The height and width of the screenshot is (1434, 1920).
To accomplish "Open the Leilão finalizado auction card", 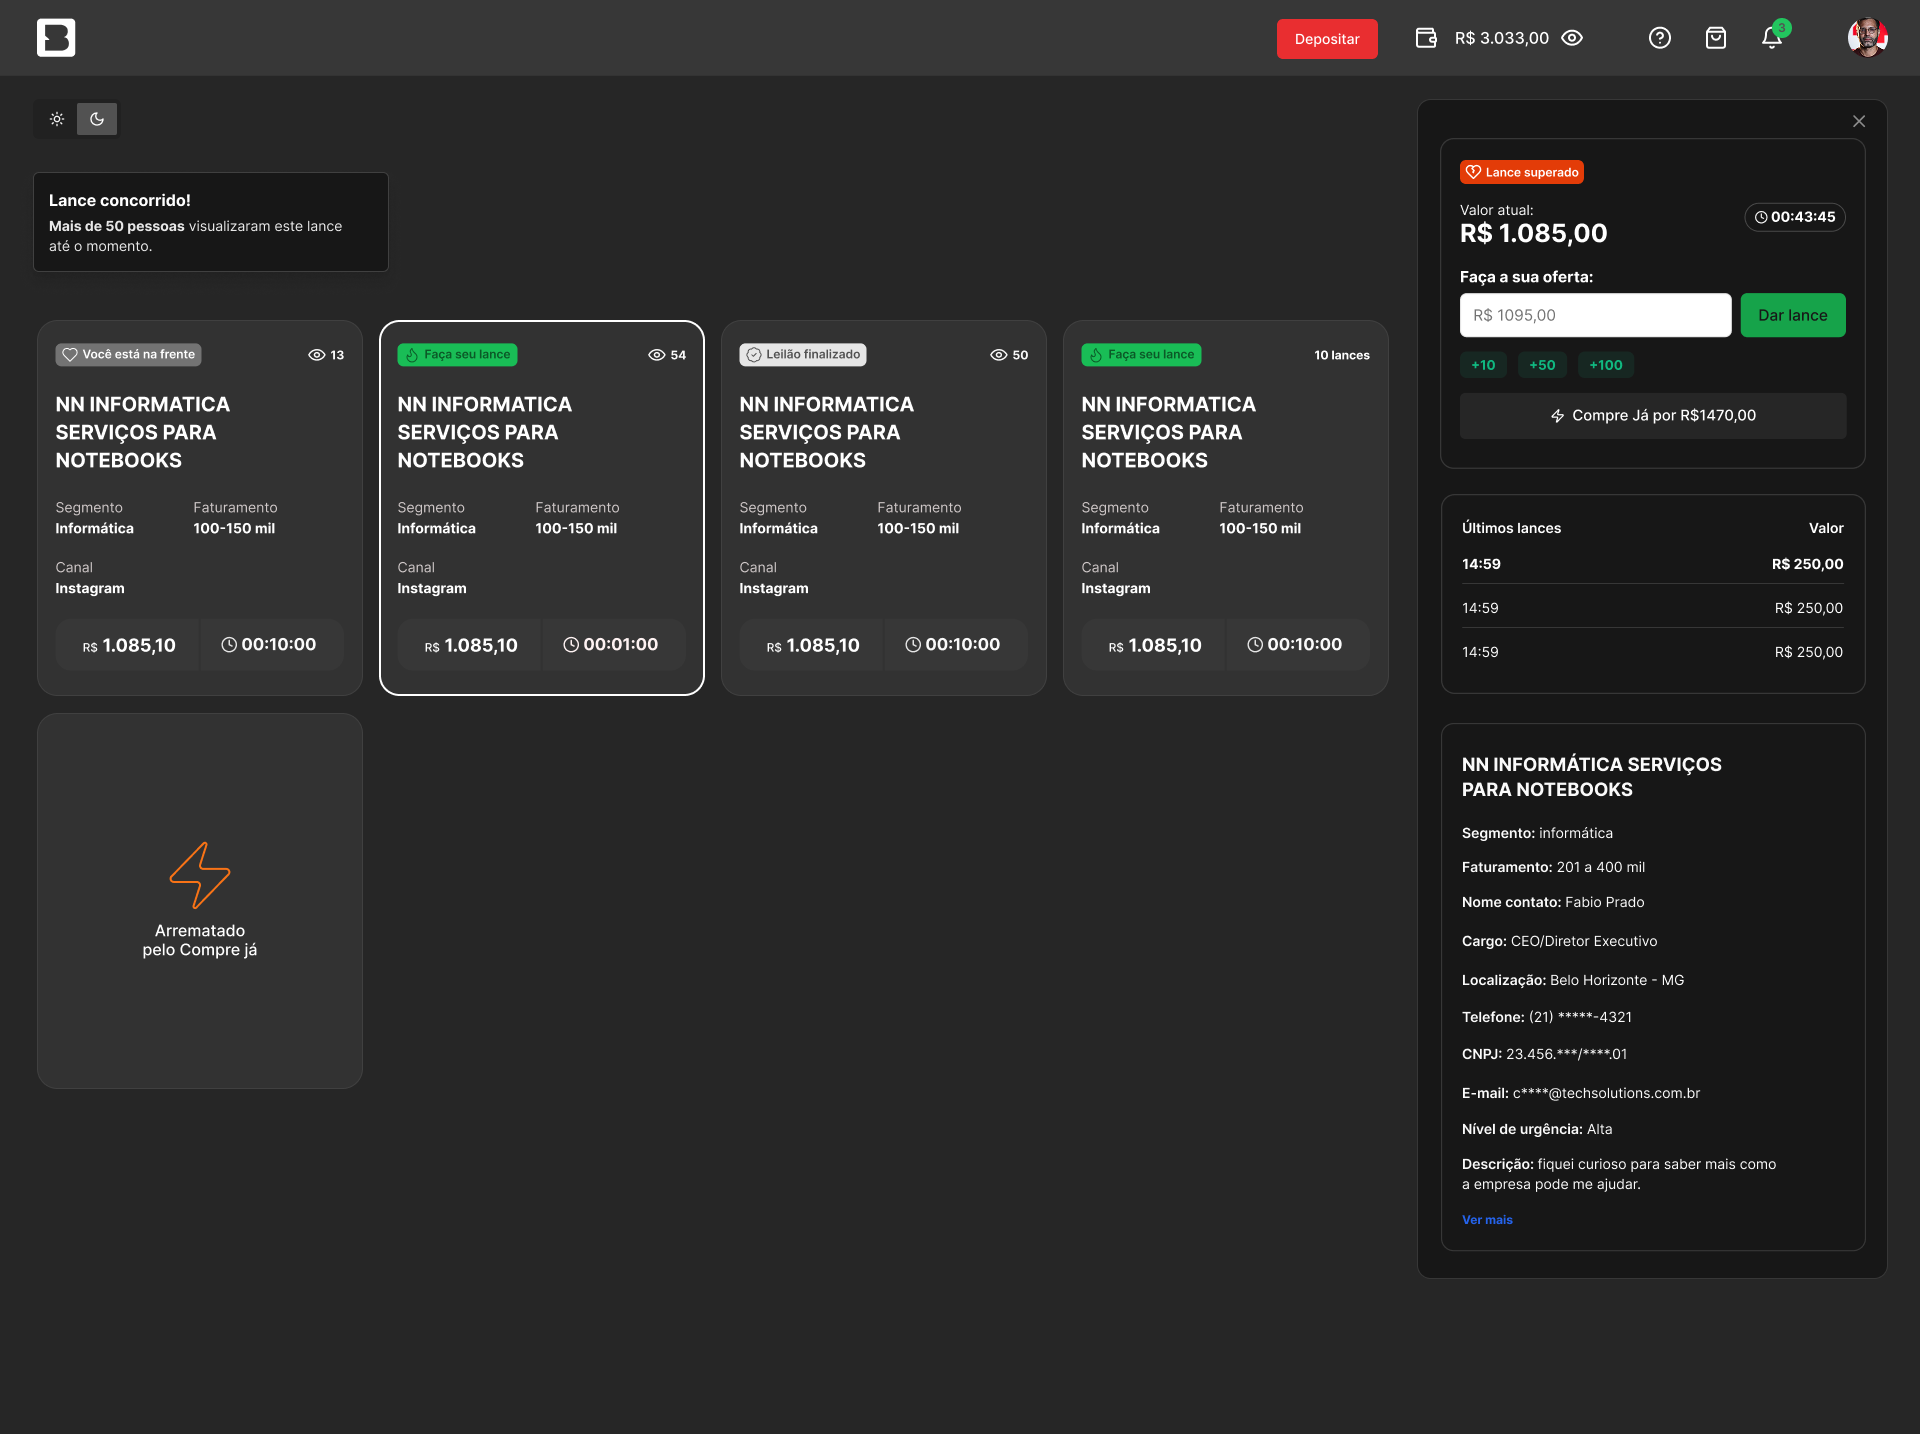I will [x=883, y=507].
